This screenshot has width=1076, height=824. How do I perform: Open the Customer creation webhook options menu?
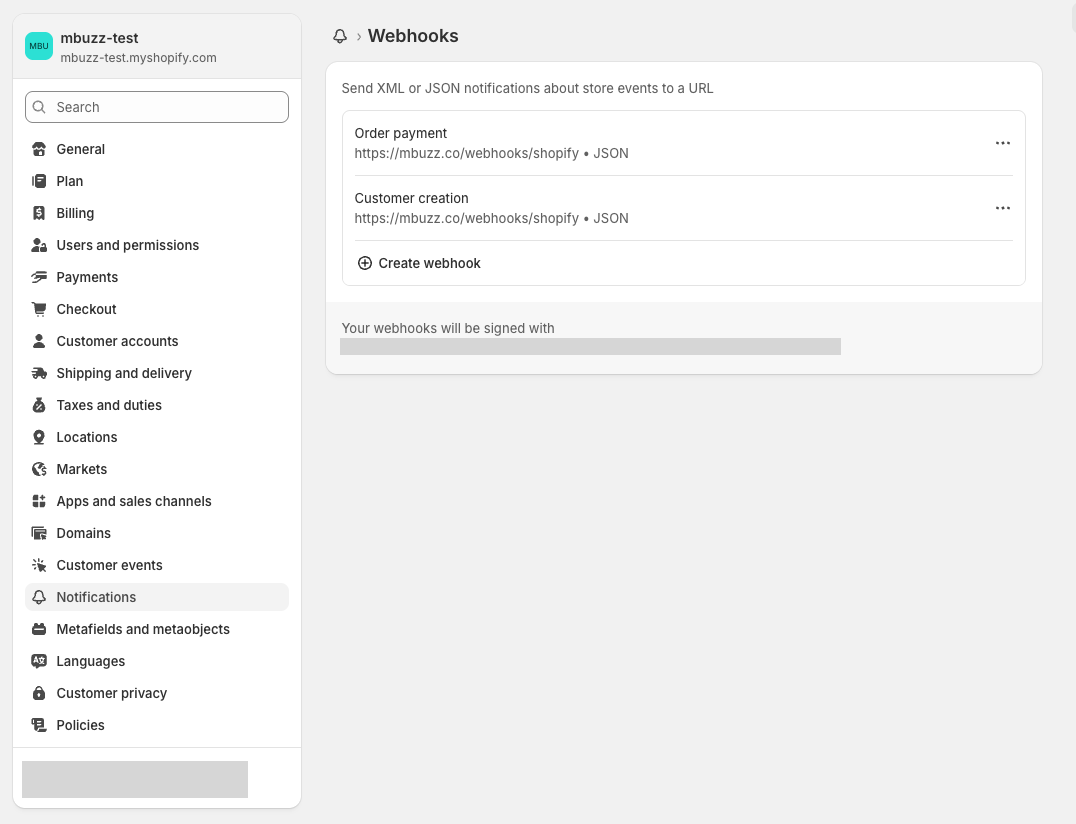[1003, 208]
